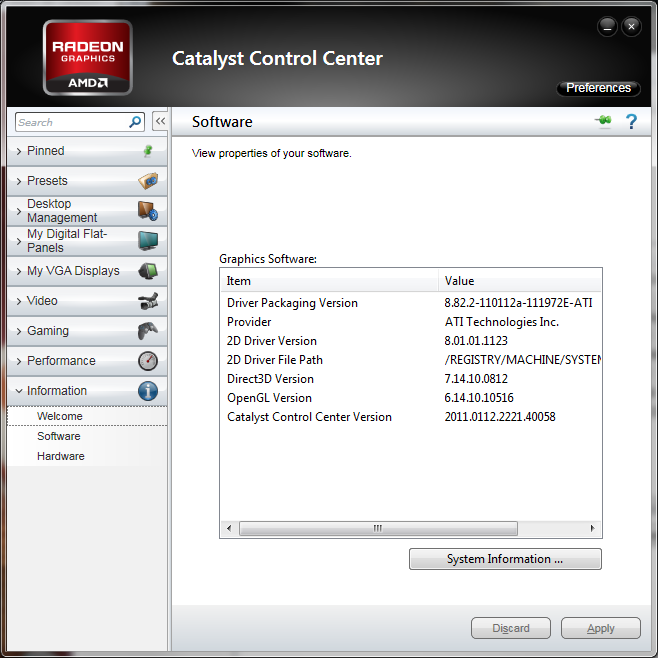Expand the Presets section chevron
Screen dimensions: 658x658
19,181
